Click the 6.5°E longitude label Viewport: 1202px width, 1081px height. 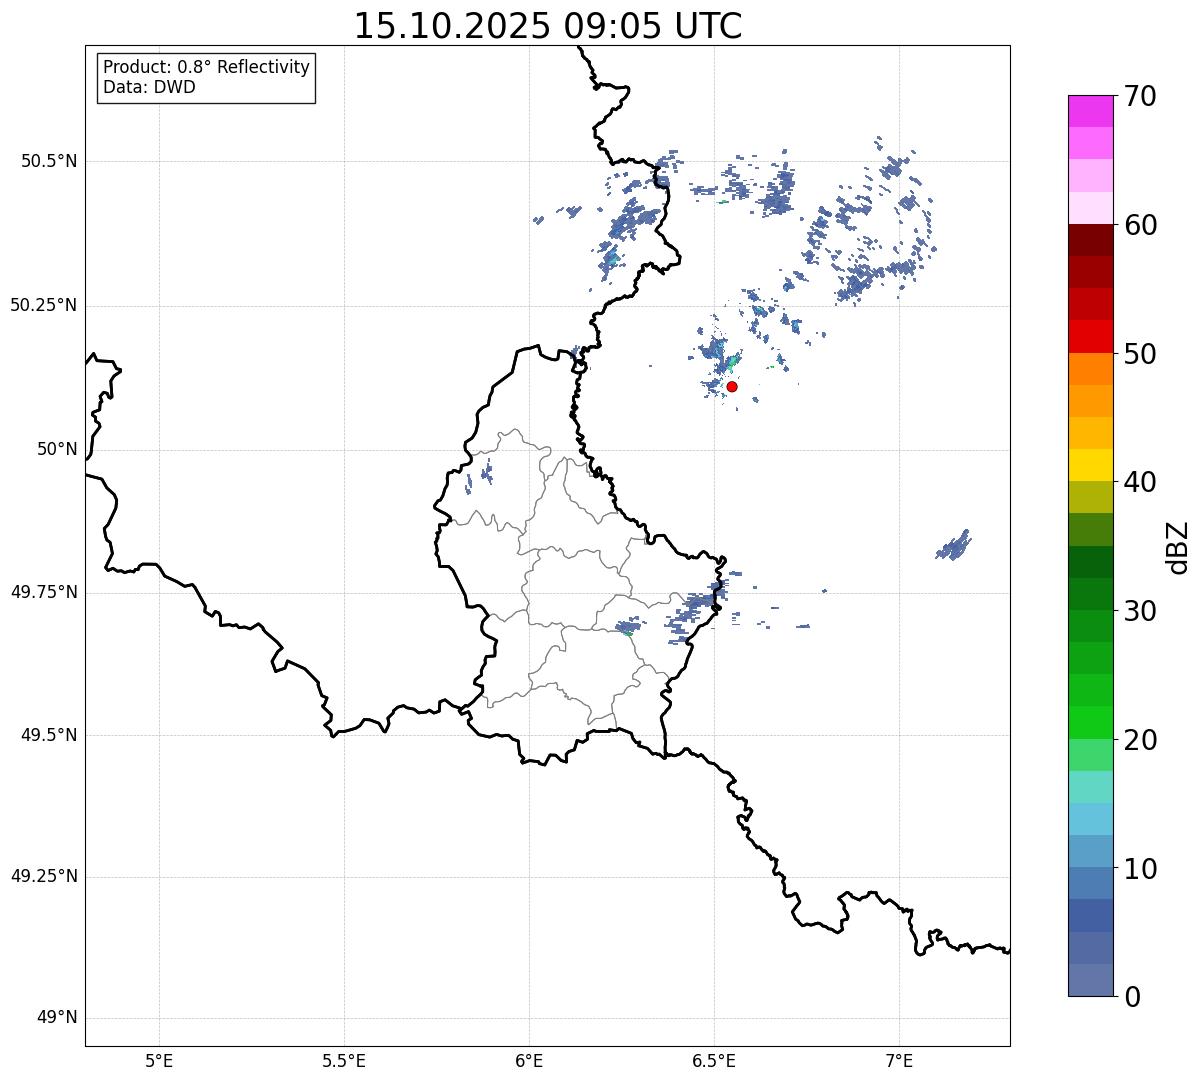click(x=714, y=1060)
